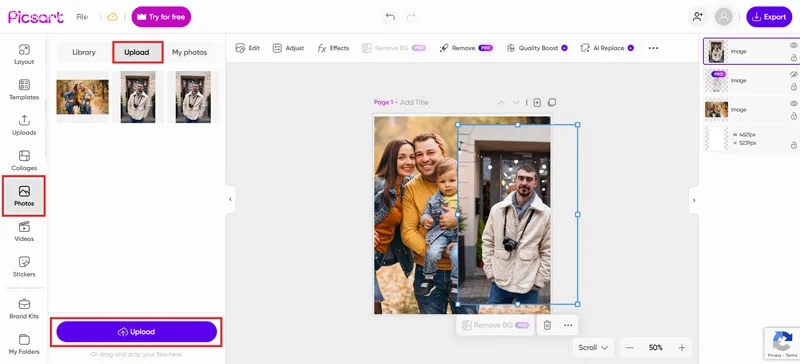Open the Edit tool in toolbar

247,48
